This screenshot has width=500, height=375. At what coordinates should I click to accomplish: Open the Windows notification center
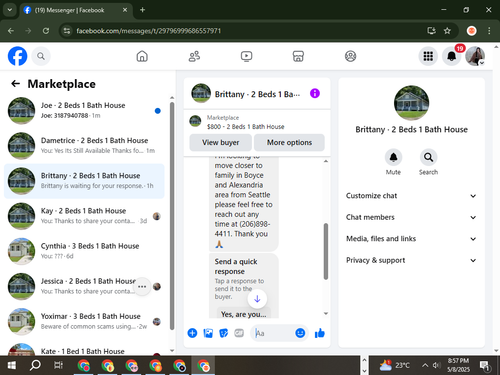point(485,366)
